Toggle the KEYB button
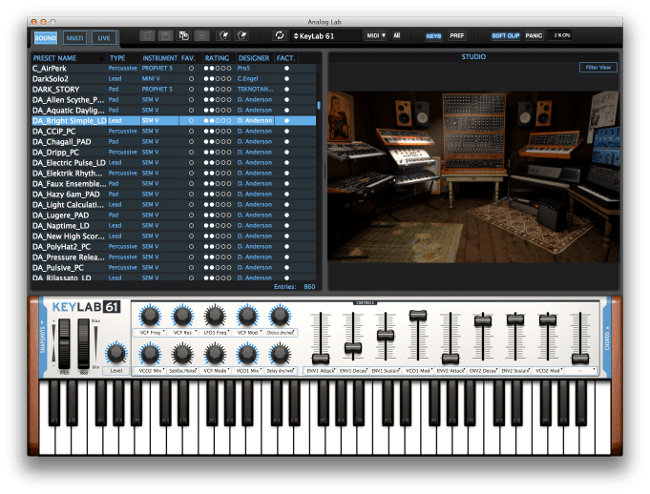Screen dimensions: 650x494 434,36
